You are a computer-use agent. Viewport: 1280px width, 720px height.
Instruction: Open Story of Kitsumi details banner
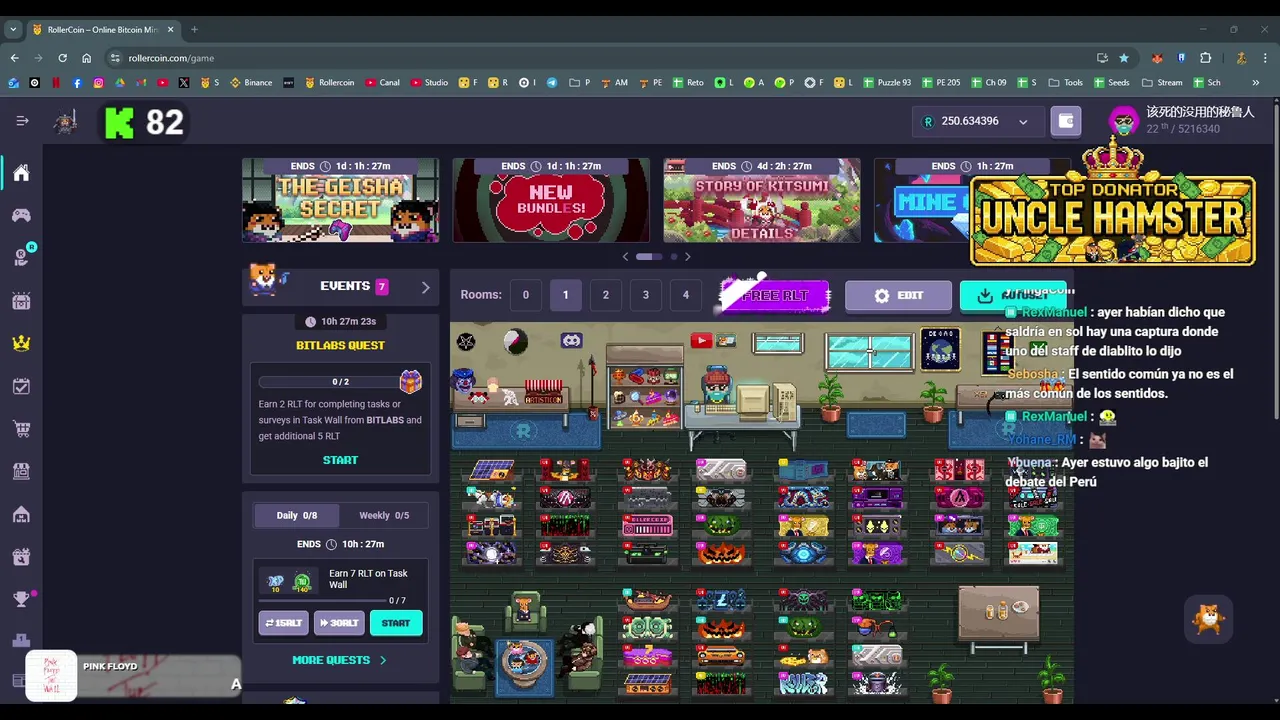762,200
